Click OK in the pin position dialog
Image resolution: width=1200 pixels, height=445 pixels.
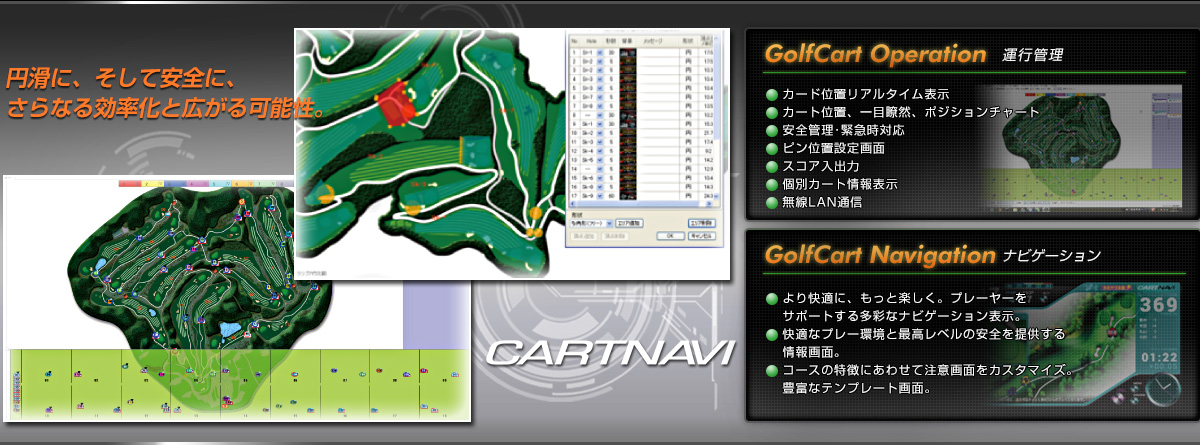[671, 235]
